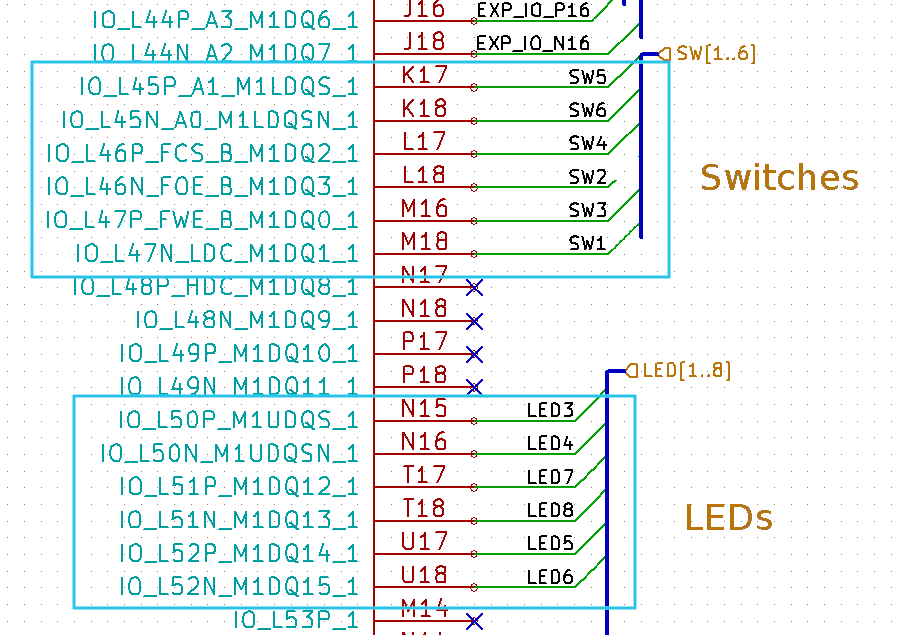Select the no-connect flag on pin P18
This screenshot has width=897, height=635.
(474, 386)
